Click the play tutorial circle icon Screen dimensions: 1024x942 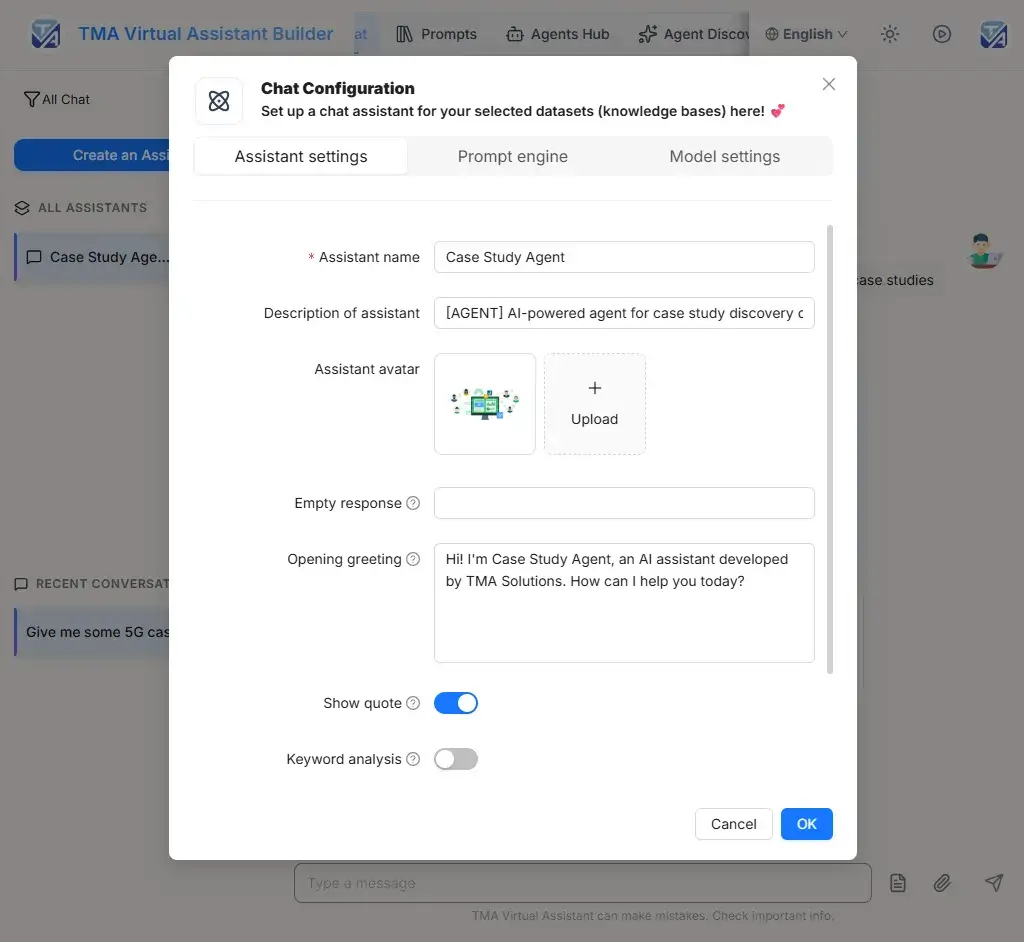941,33
